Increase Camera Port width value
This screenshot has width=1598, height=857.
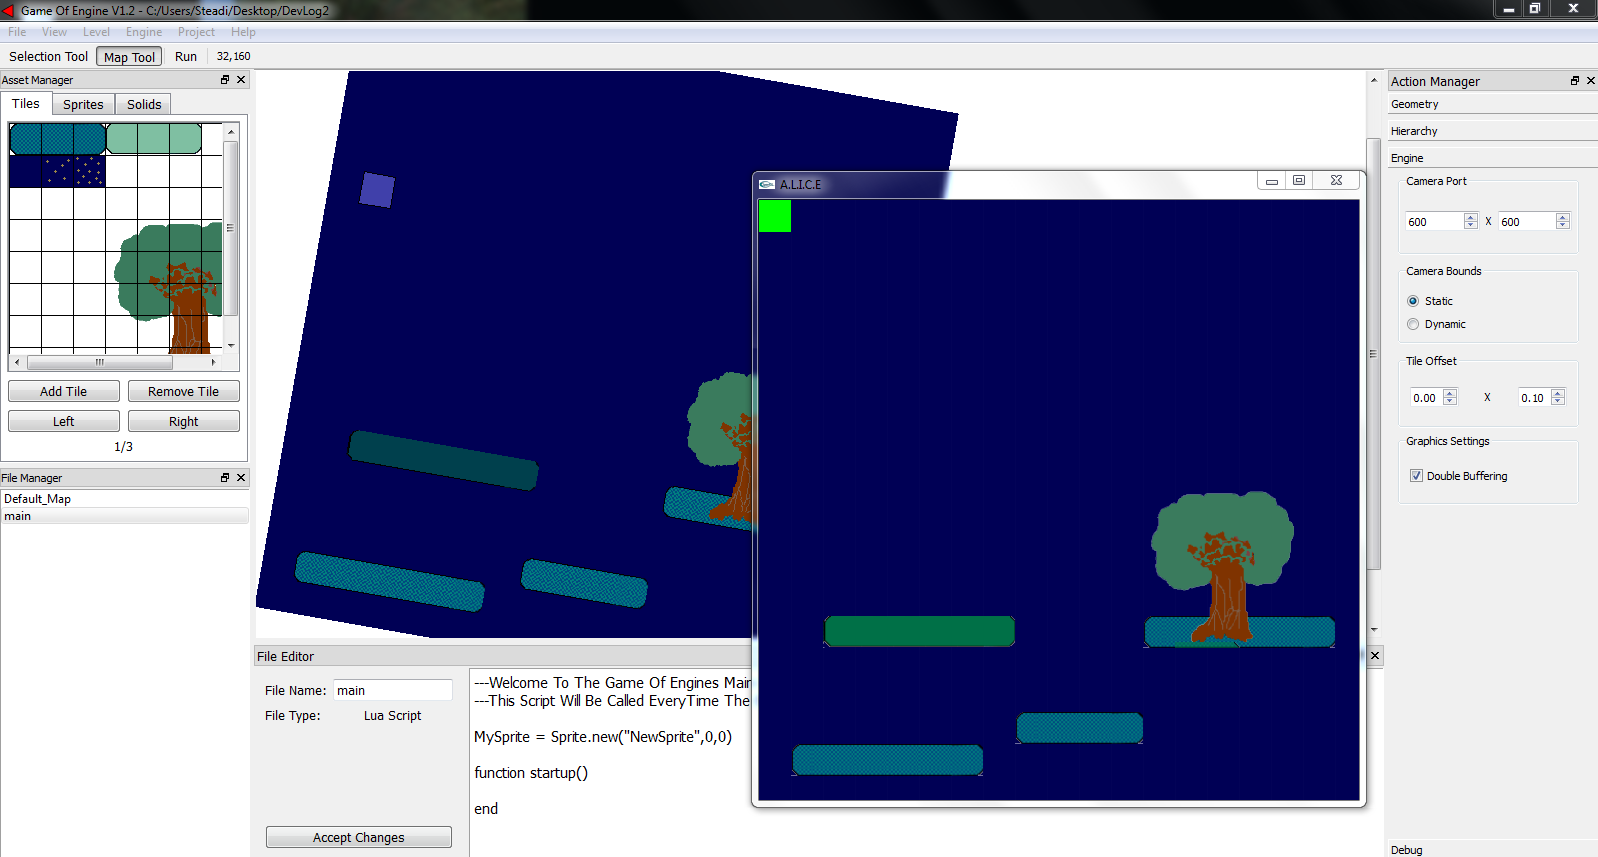1471,217
